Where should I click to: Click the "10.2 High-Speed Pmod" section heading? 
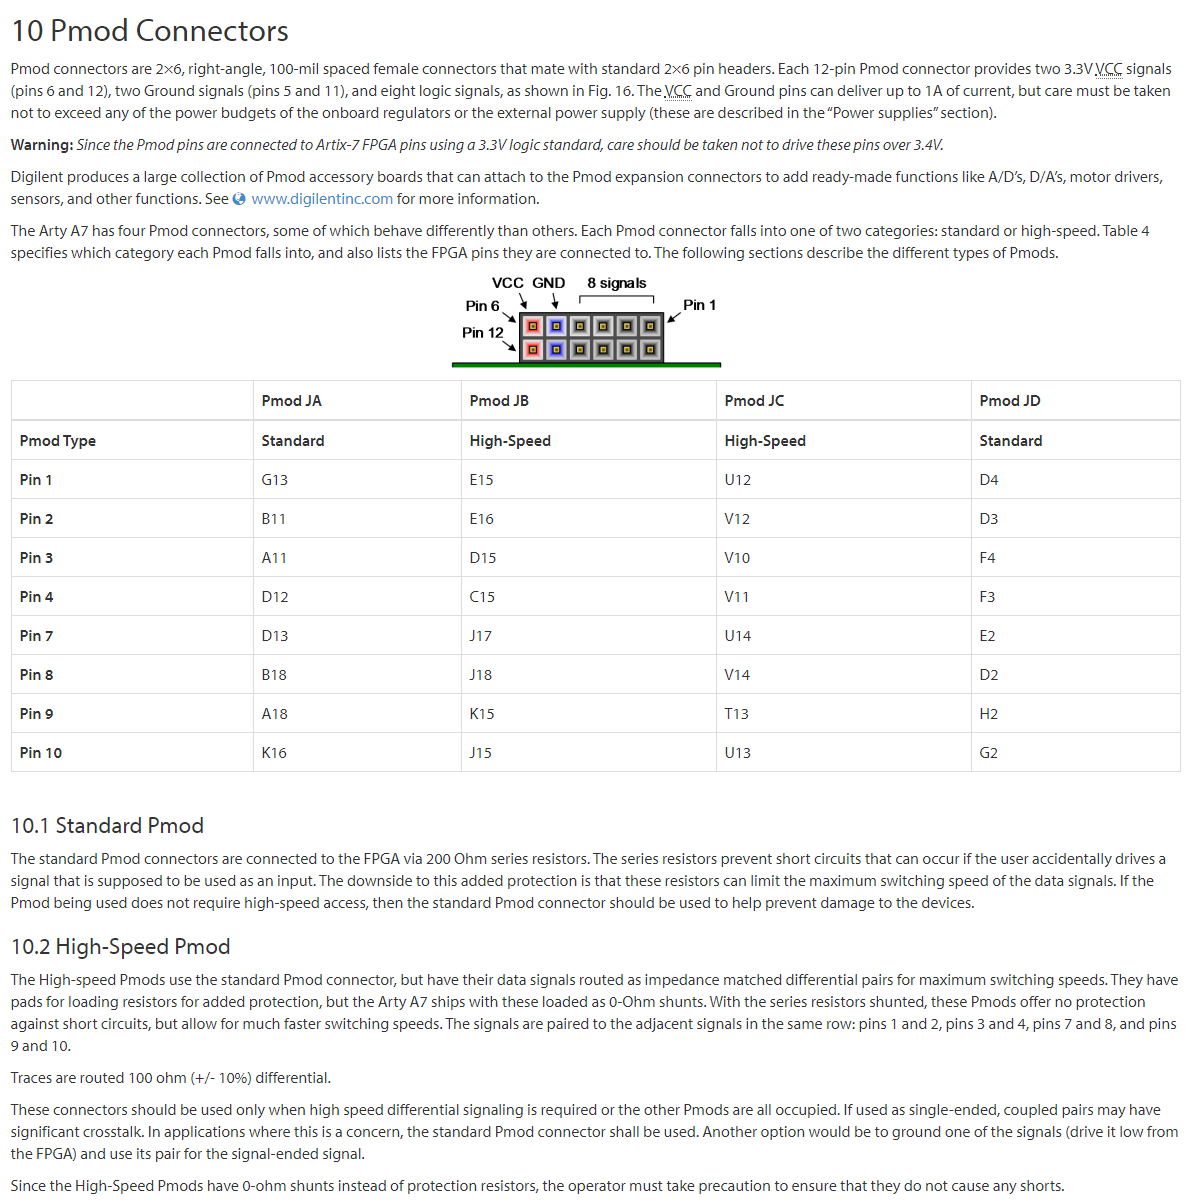pyautogui.click(x=120, y=946)
